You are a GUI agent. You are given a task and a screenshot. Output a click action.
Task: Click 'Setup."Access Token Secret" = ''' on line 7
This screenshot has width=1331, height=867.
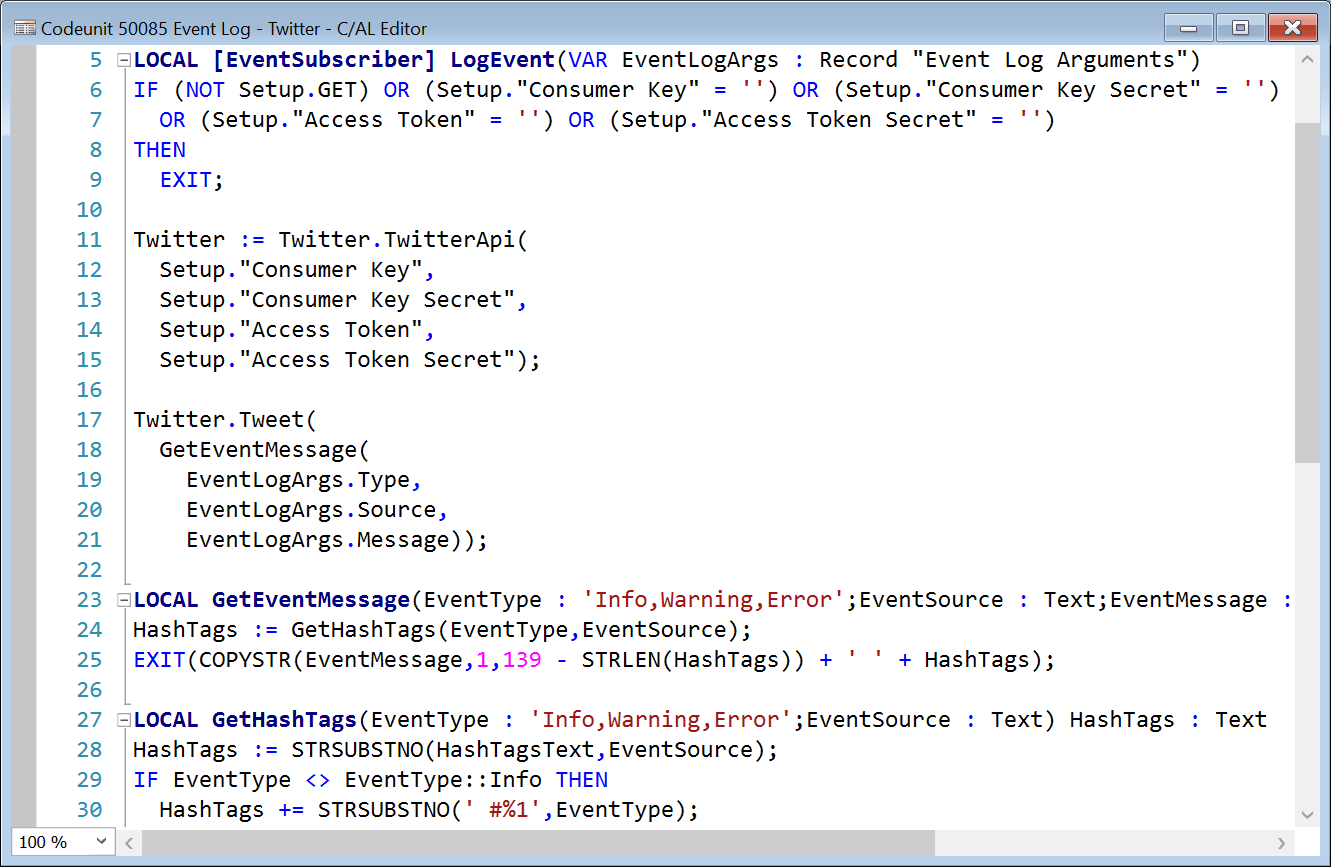pyautogui.click(x=832, y=120)
